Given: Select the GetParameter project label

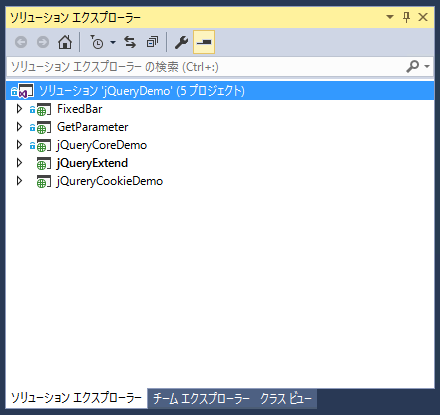Looking at the screenshot, I should [93, 127].
